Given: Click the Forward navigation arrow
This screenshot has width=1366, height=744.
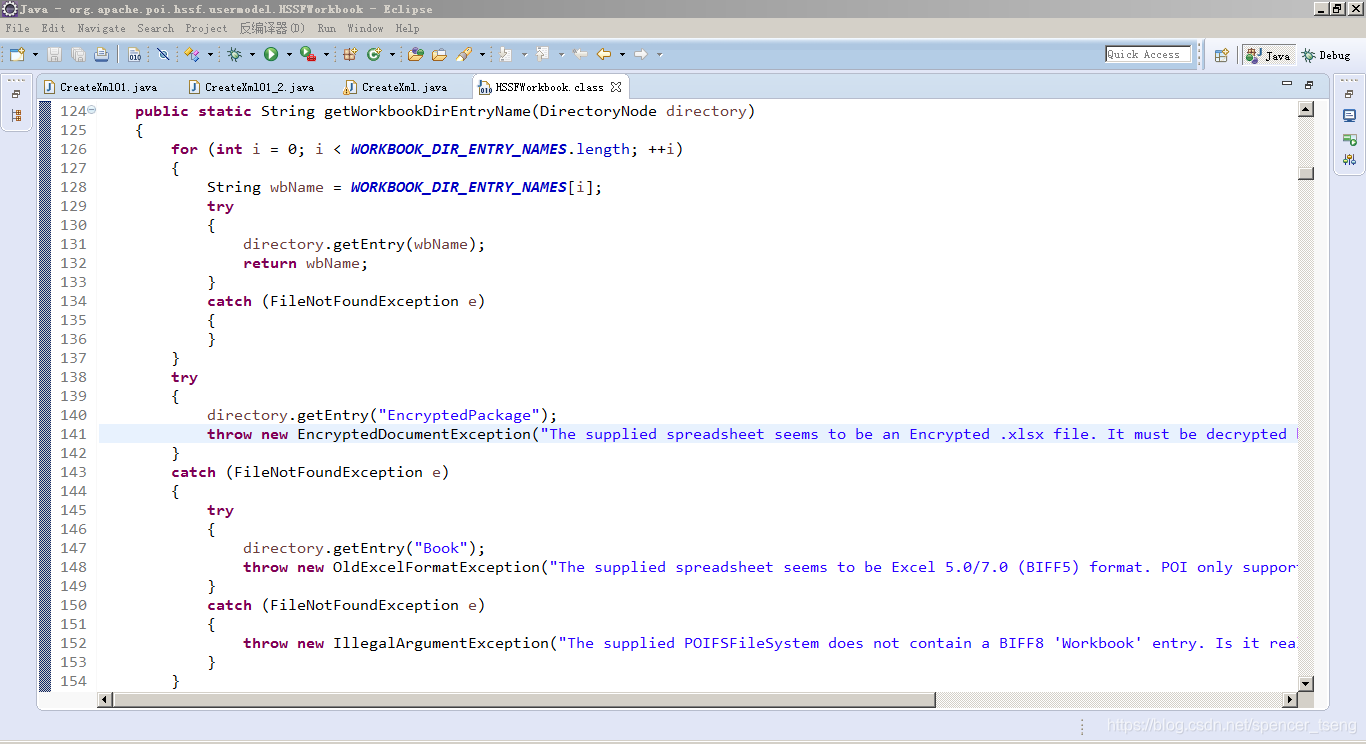Looking at the screenshot, I should click(641, 54).
